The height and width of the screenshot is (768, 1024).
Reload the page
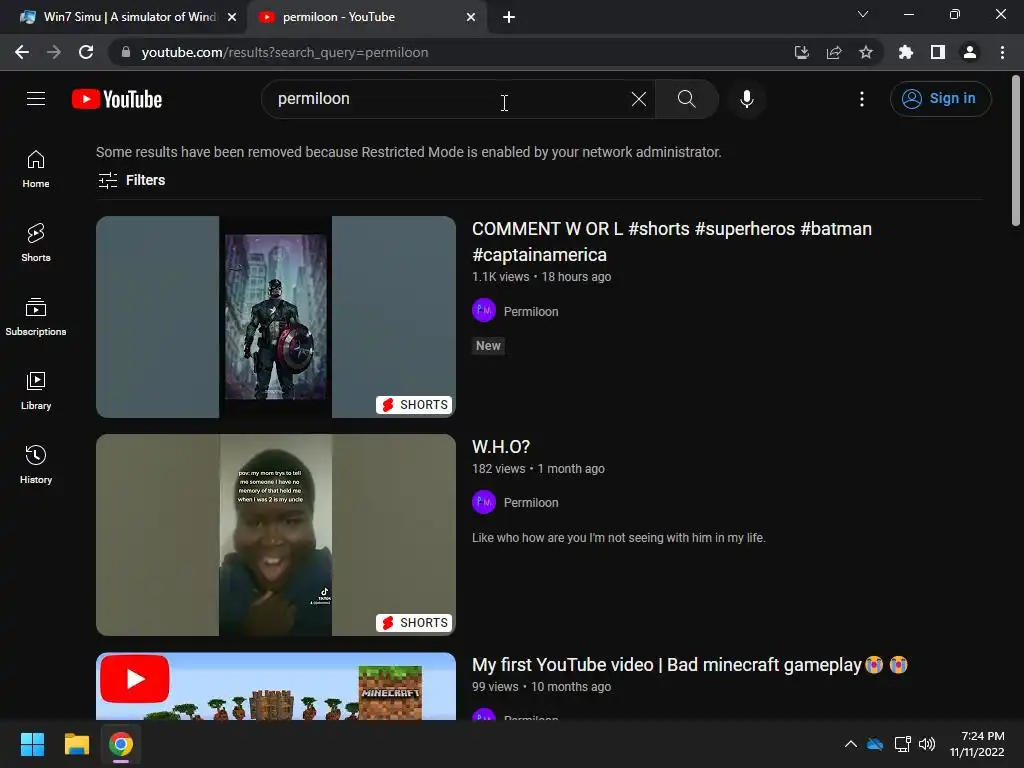[86, 52]
